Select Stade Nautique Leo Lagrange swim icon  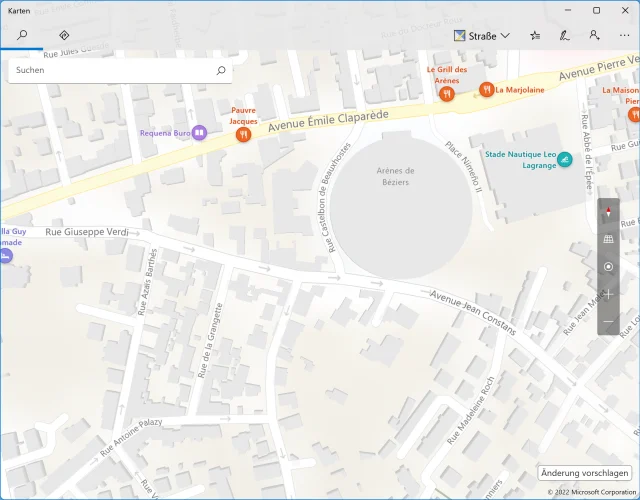564,160
